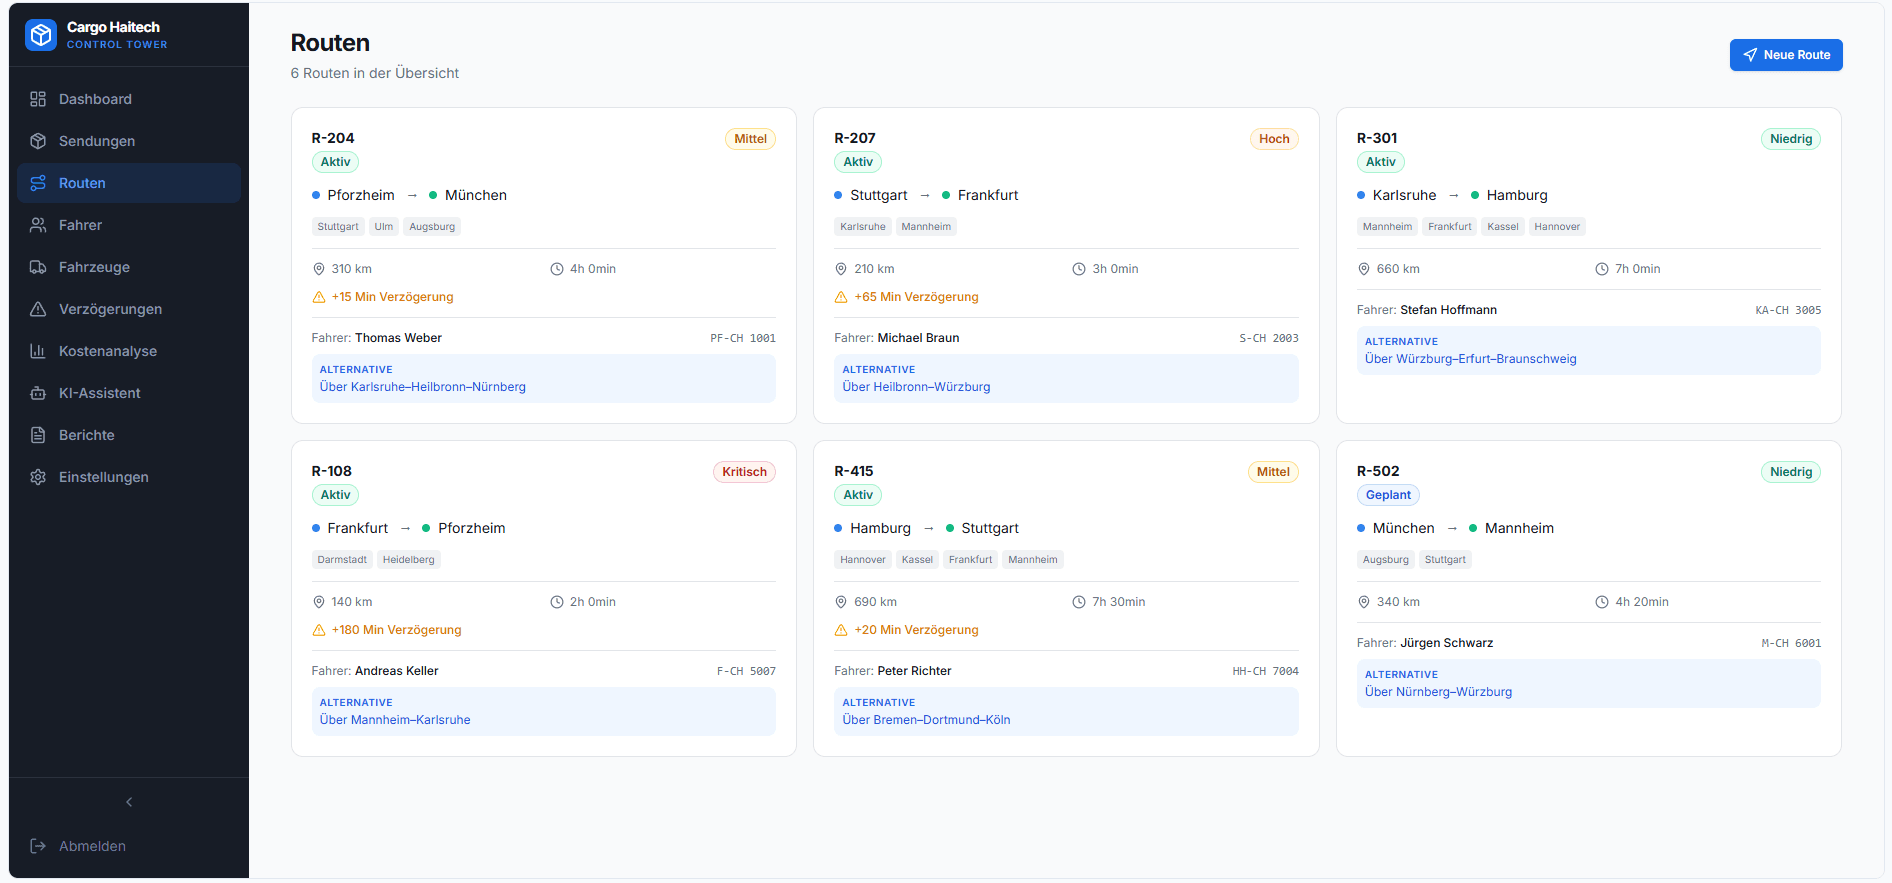Click the Ulm waypoint tag in R-204

[384, 227]
